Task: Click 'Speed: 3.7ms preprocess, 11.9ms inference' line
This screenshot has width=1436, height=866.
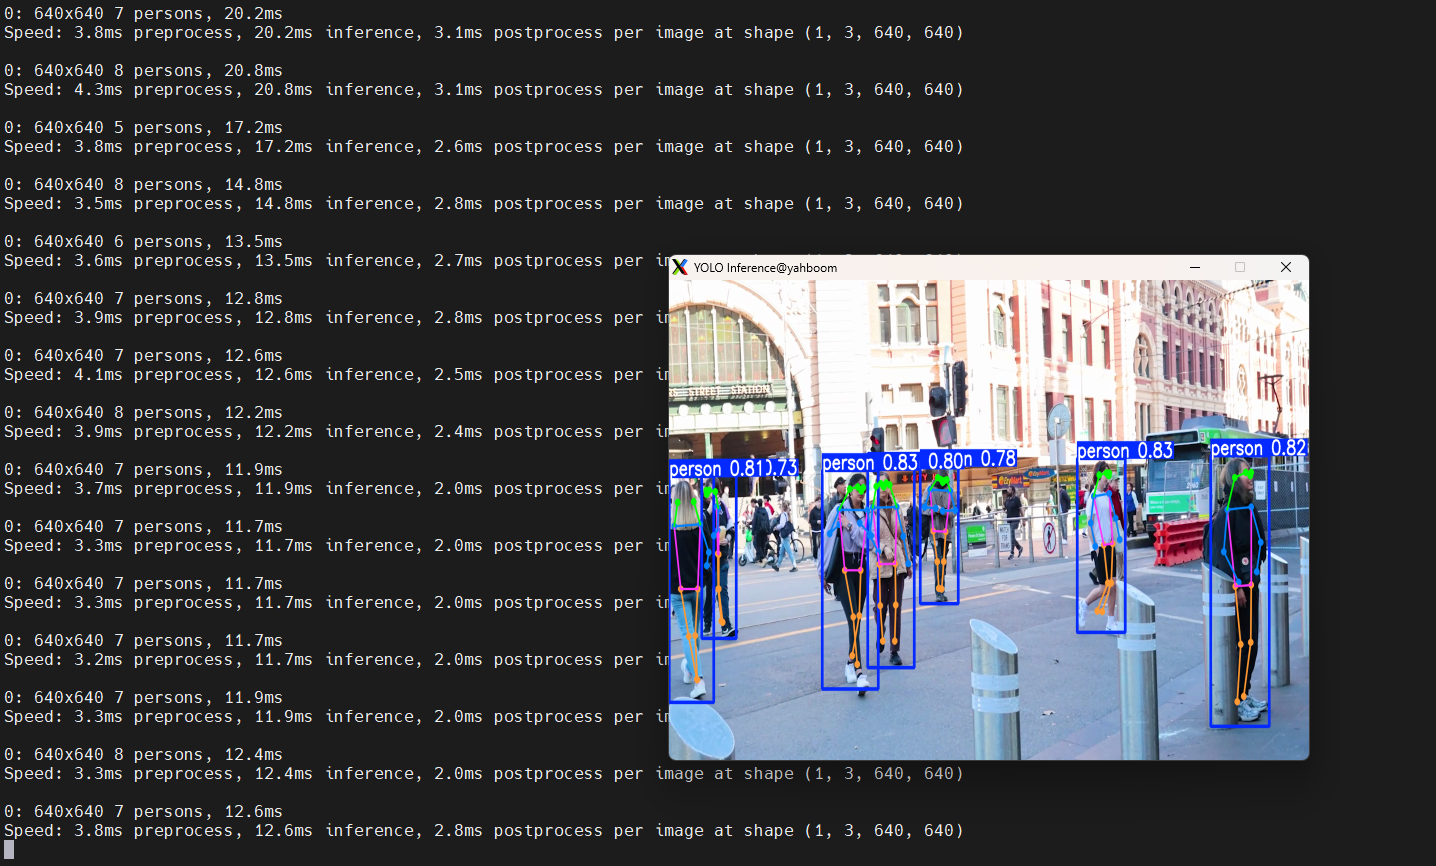Action: (x=336, y=489)
